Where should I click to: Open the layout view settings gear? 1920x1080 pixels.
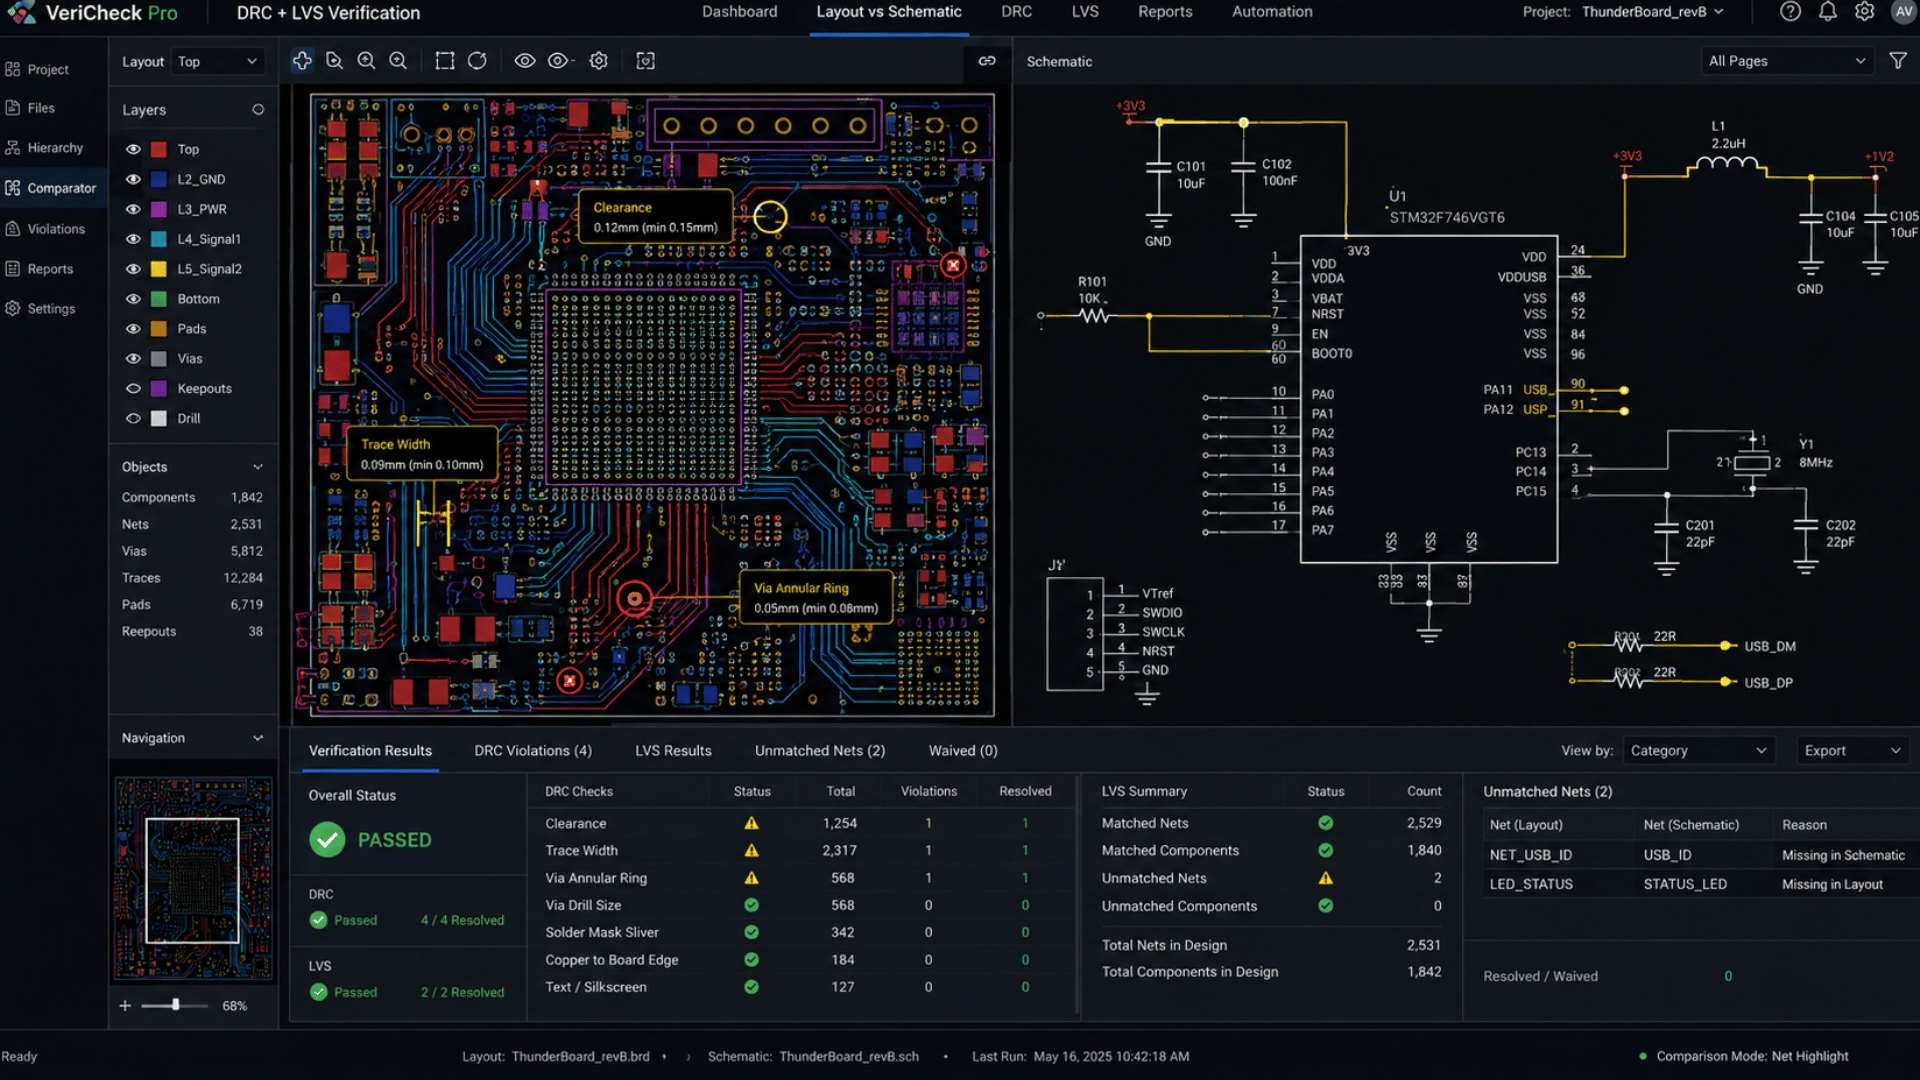point(598,61)
